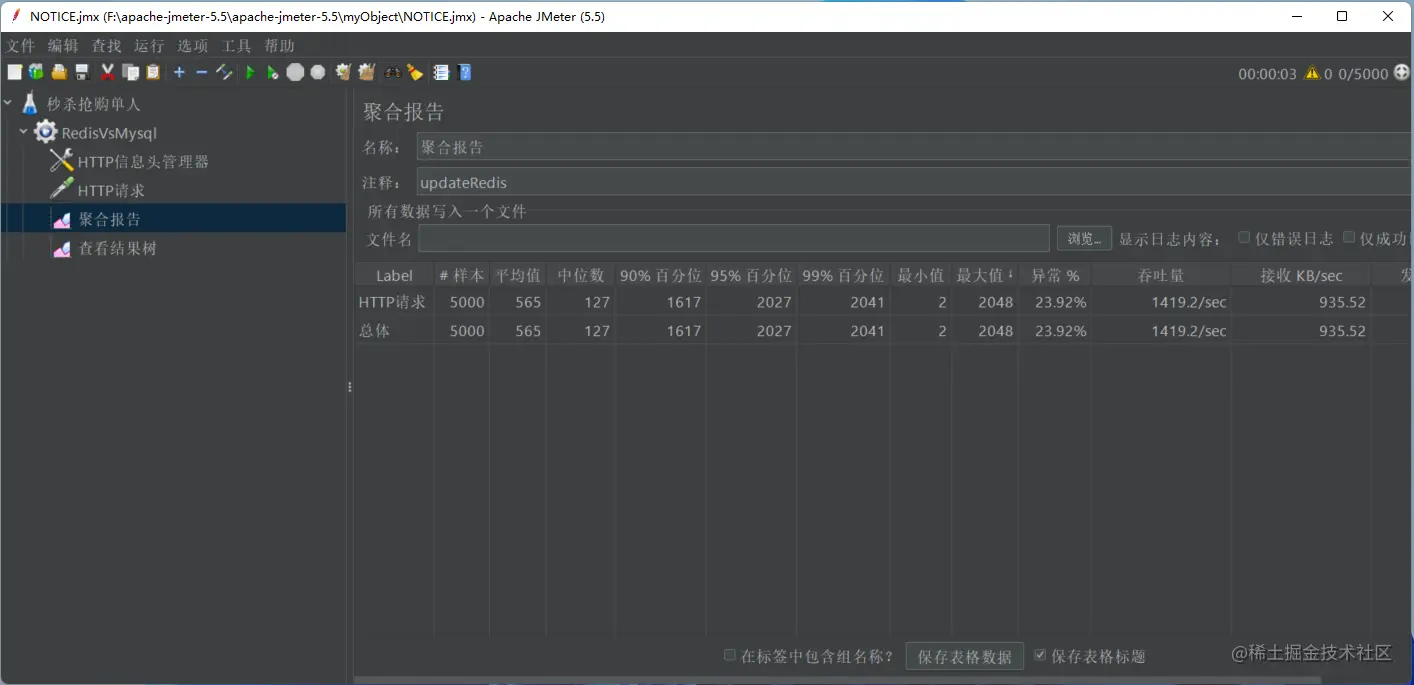This screenshot has width=1414, height=685.
Task: Click the 中位数 column header
Action: [x=580, y=275]
